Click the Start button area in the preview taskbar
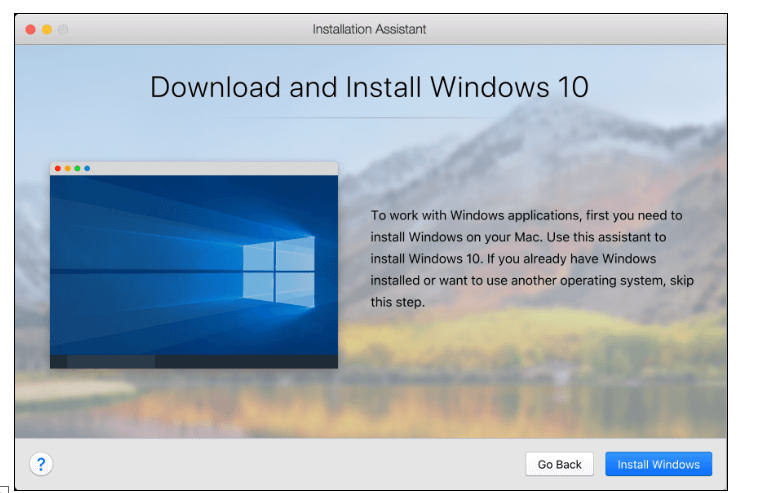775x493 pixels. pos(58,361)
